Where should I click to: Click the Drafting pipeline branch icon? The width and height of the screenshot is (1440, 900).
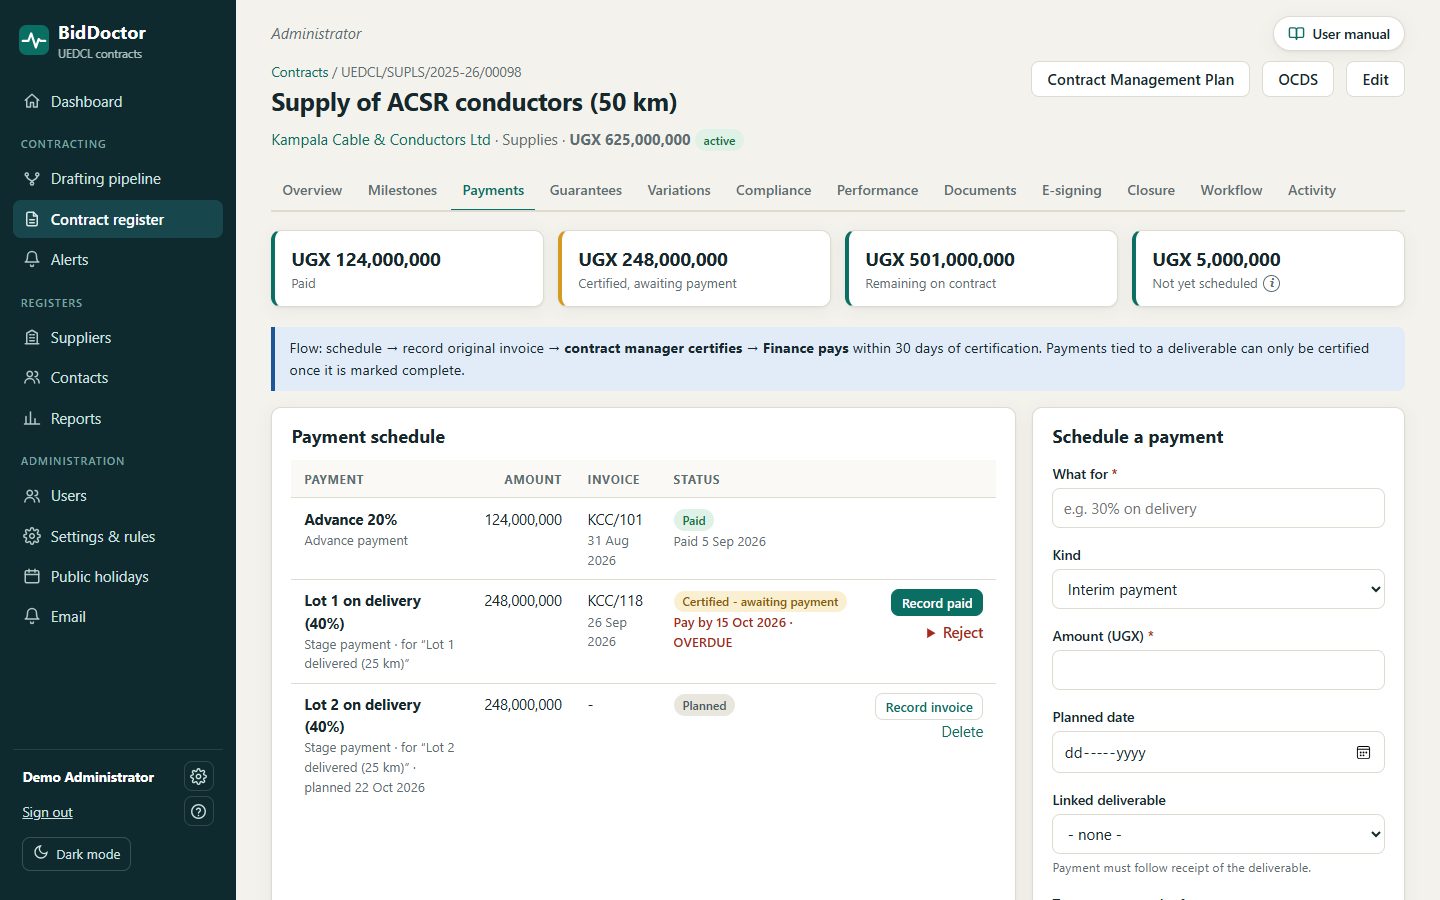(x=32, y=178)
